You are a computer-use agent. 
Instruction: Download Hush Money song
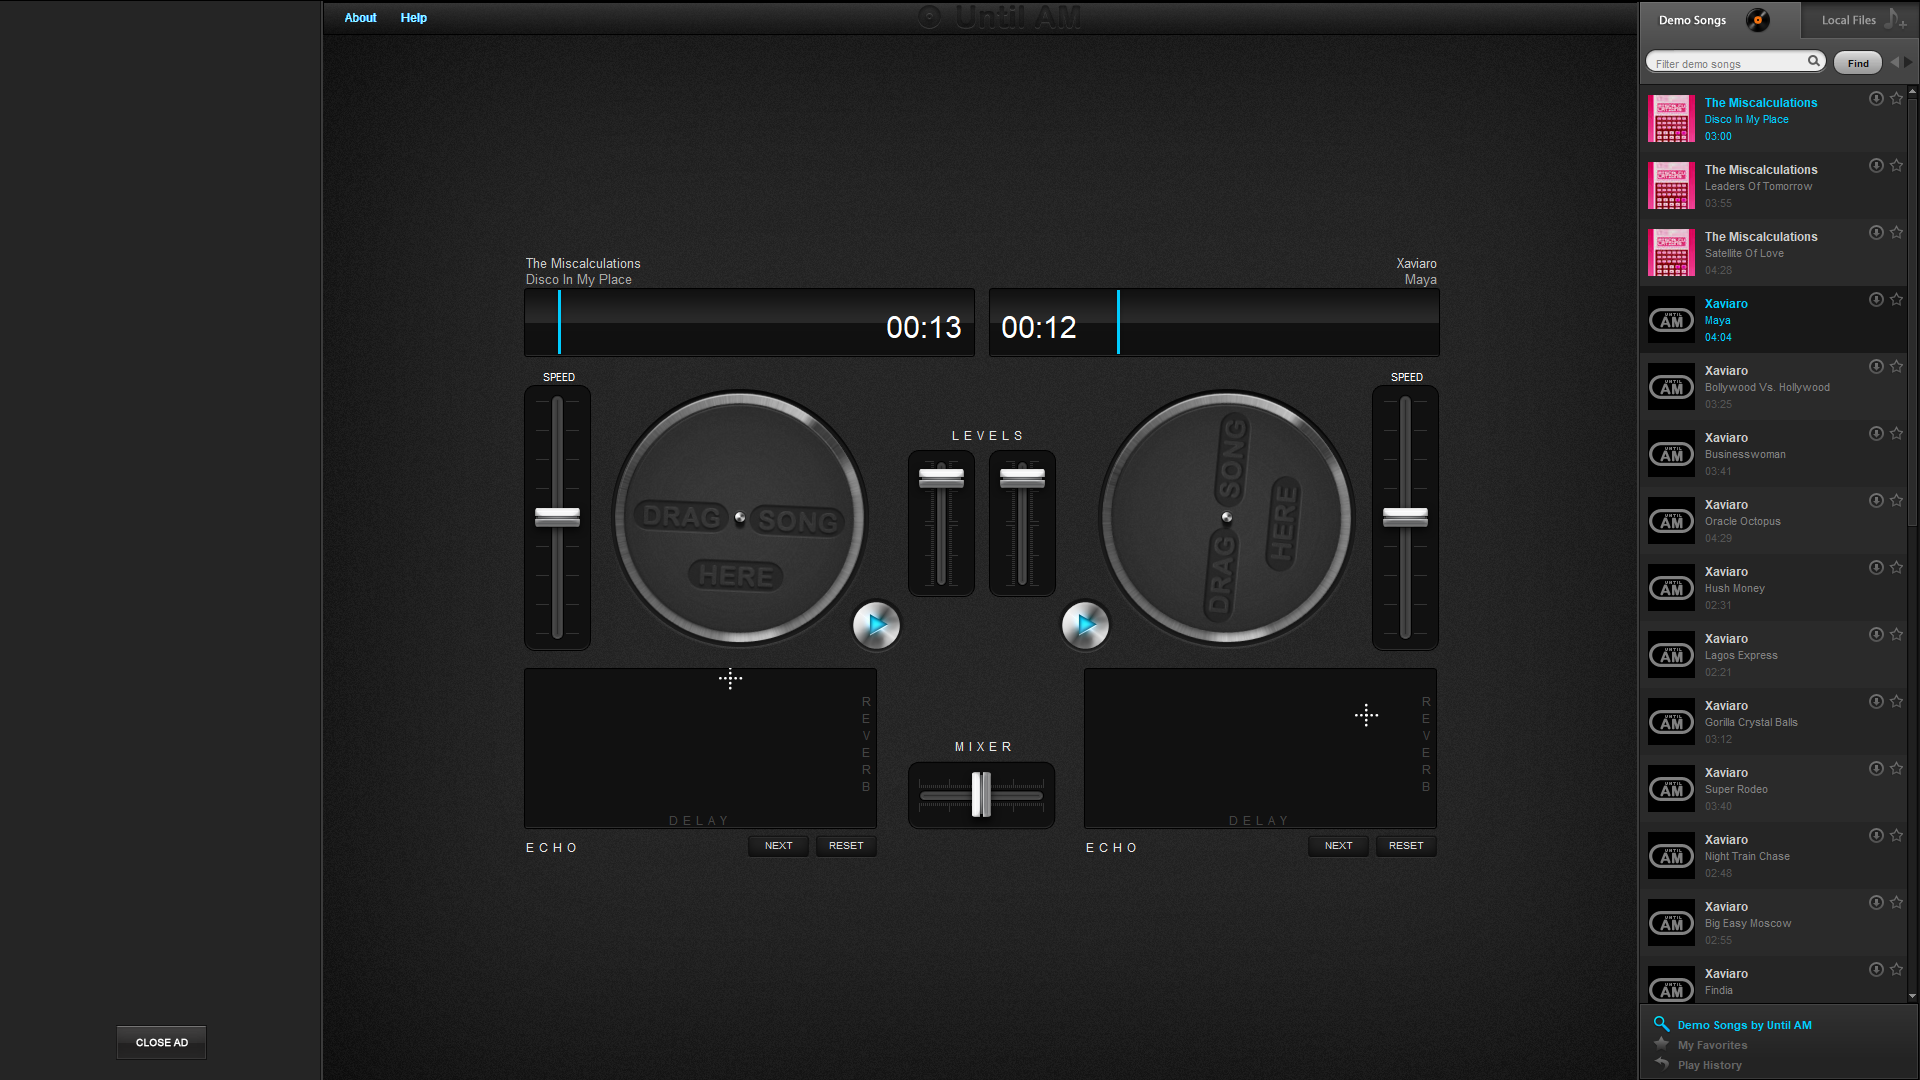[x=1876, y=568]
